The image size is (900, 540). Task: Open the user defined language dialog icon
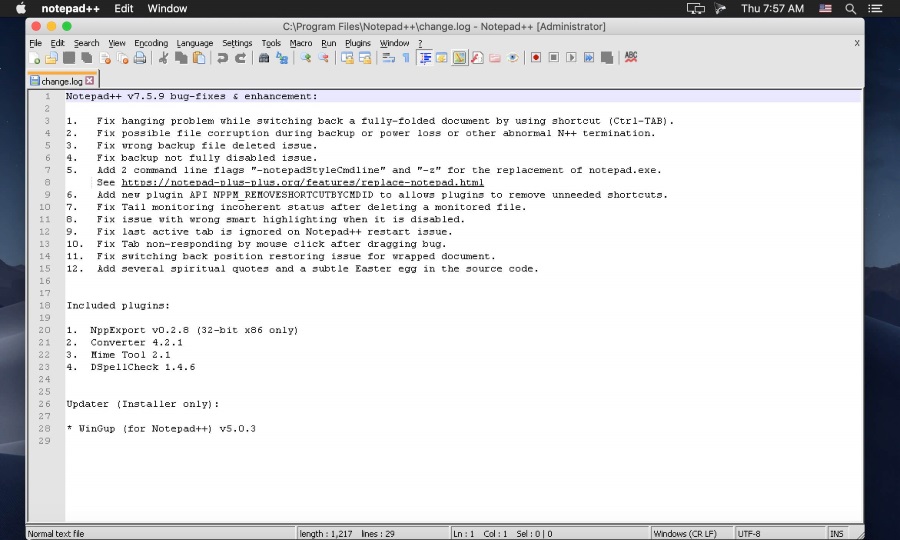442,58
